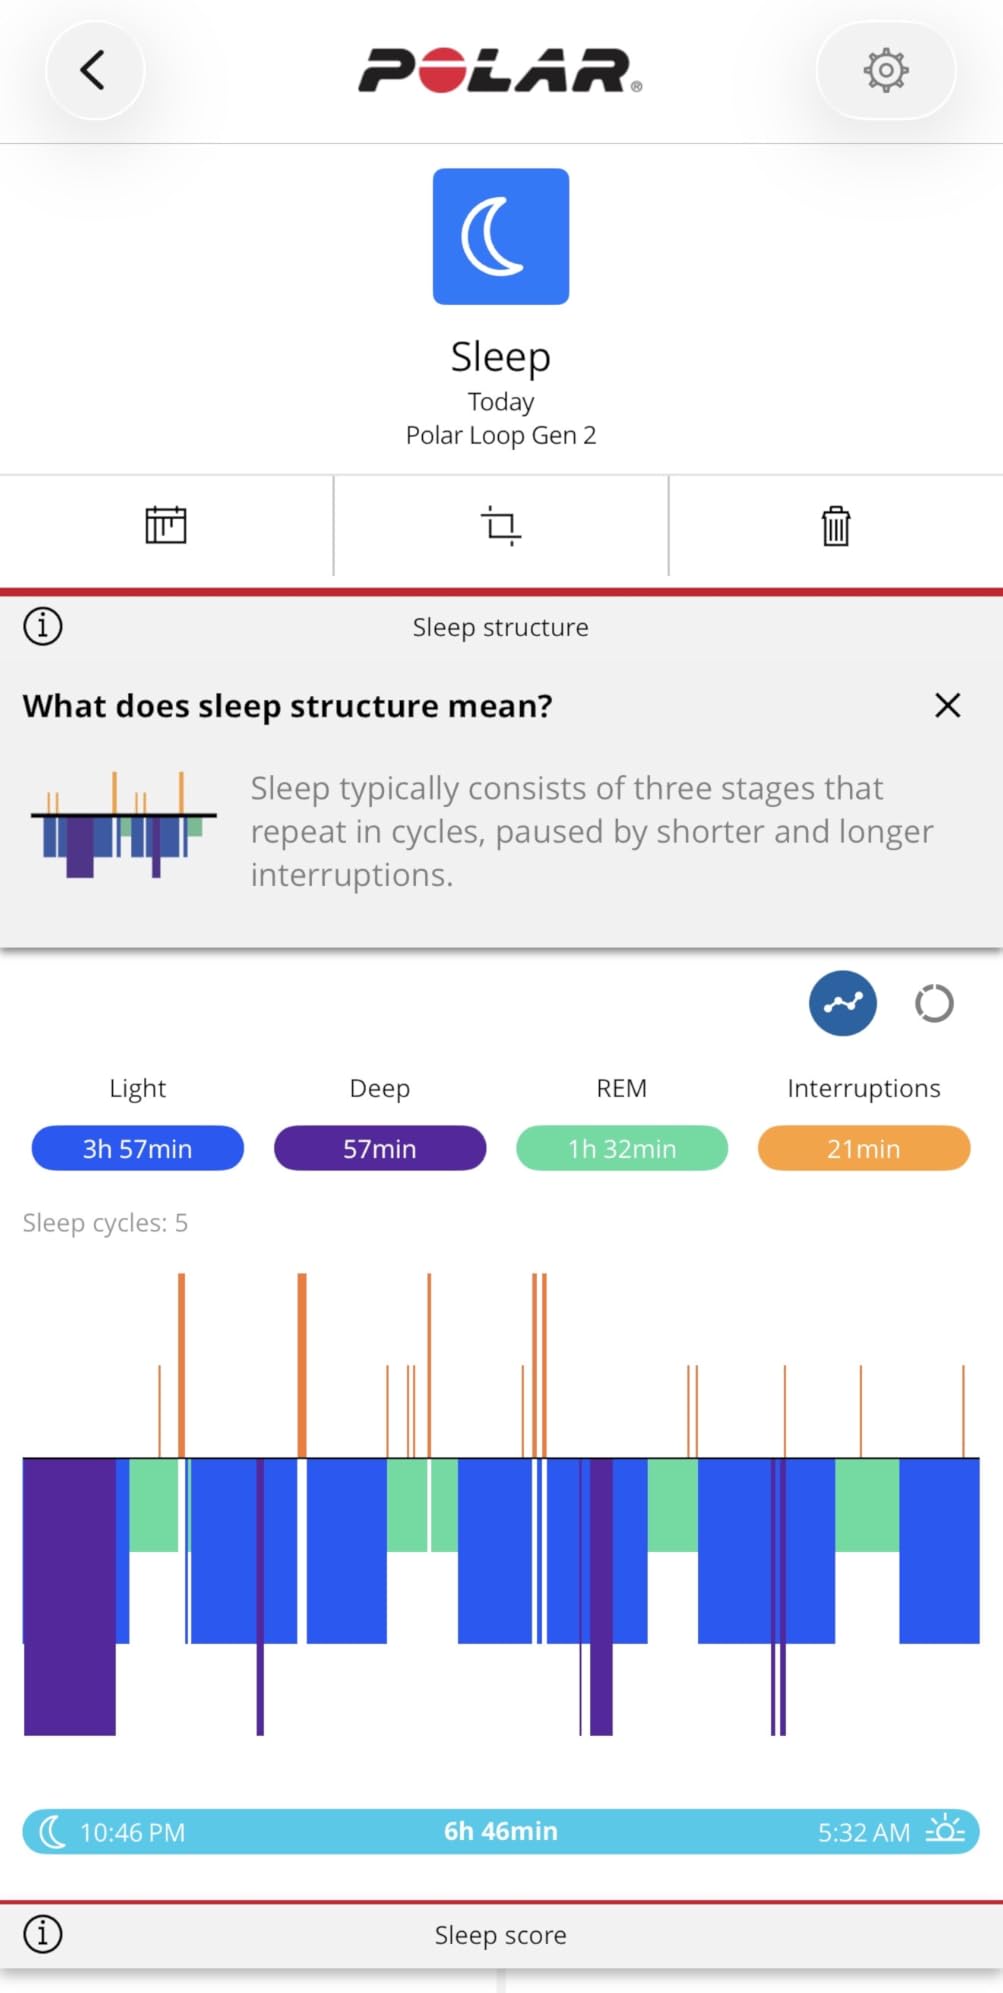Tap the Sleep score info icon
1003x1993 pixels.
(x=43, y=1934)
